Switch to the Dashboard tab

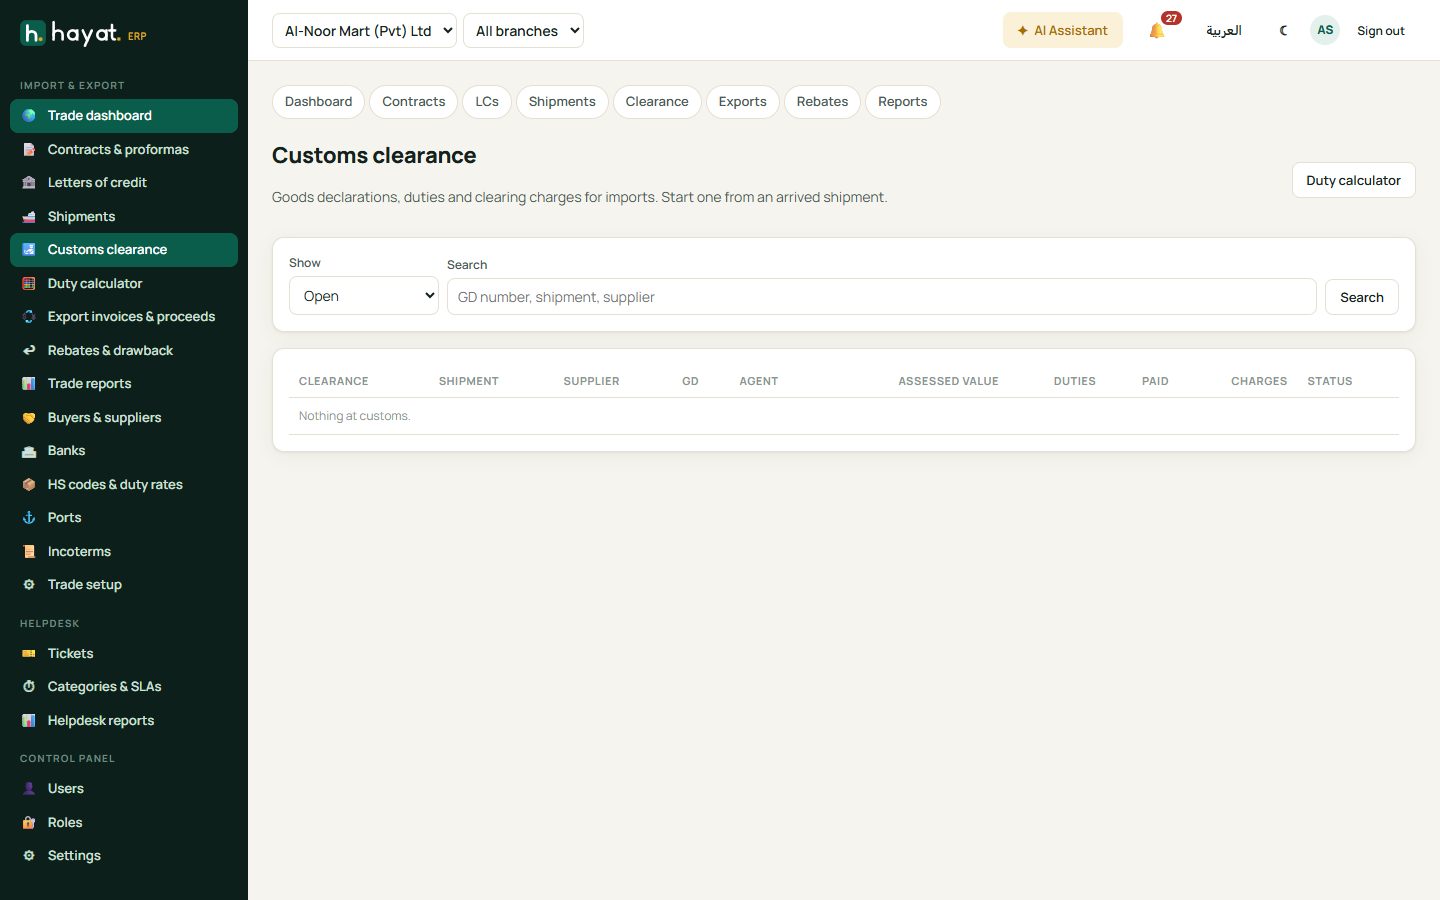pos(318,102)
